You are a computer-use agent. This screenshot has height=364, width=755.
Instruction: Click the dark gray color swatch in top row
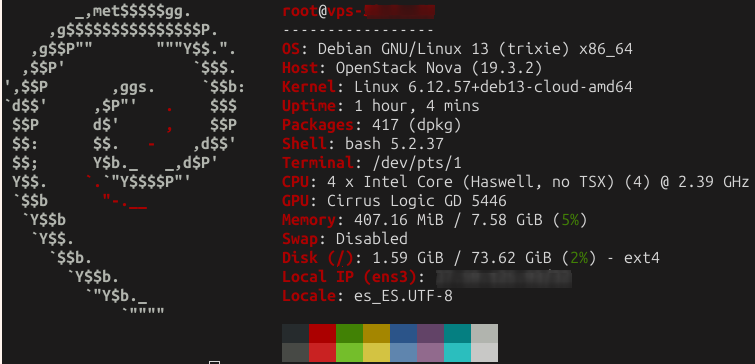pyautogui.click(x=295, y=333)
